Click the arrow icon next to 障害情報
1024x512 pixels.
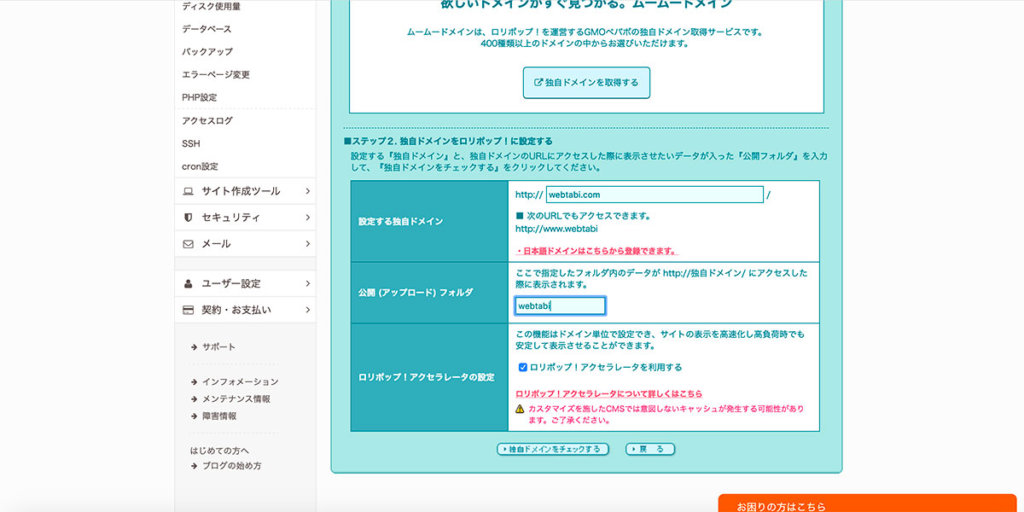[x=193, y=416]
